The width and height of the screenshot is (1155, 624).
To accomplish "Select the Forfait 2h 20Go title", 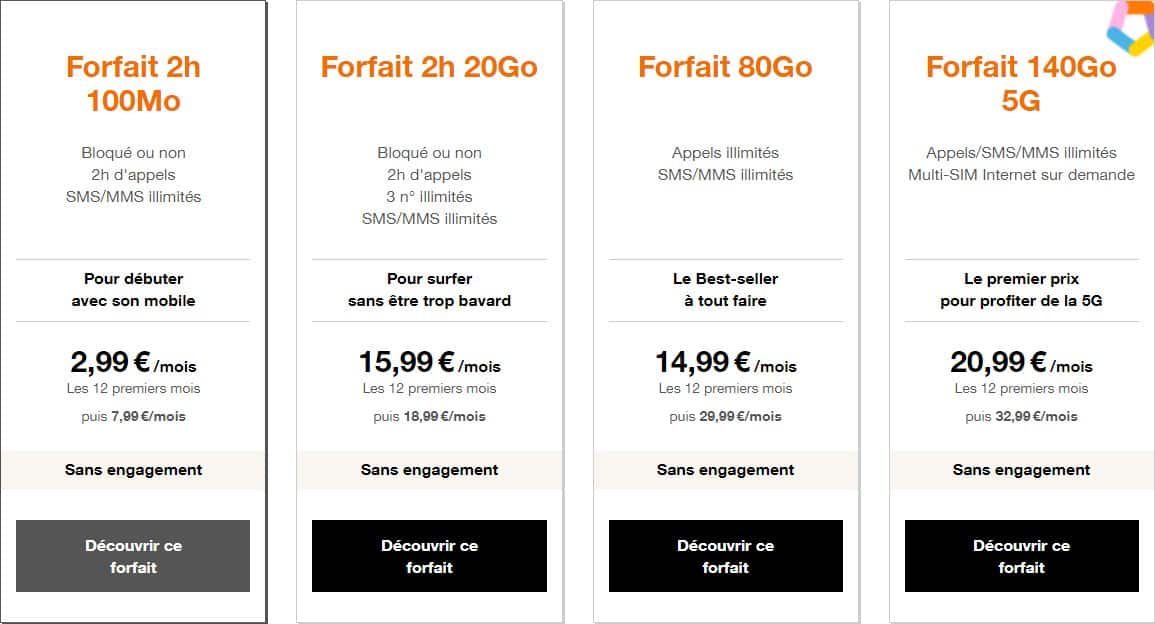I will click(x=429, y=67).
